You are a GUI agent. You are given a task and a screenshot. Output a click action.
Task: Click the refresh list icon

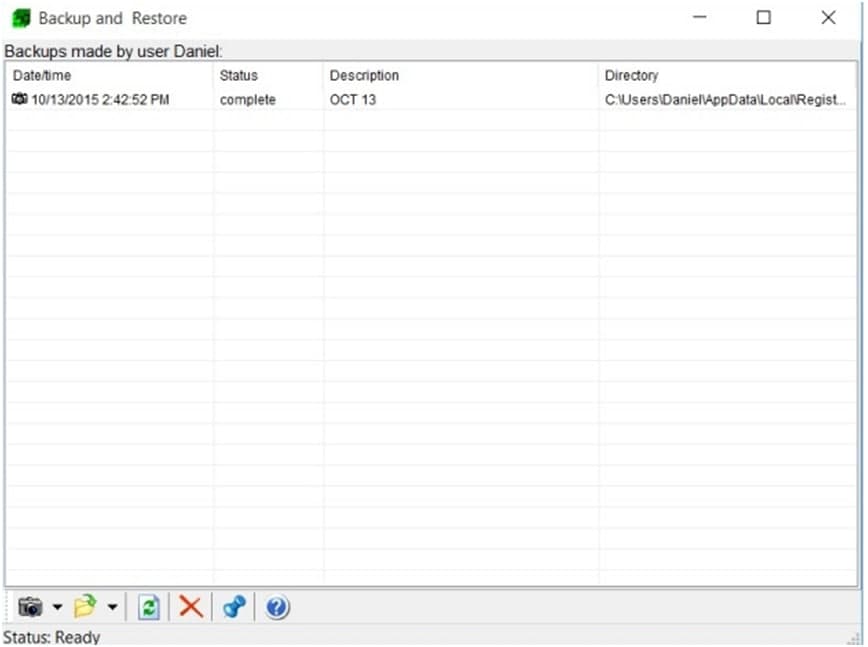149,607
